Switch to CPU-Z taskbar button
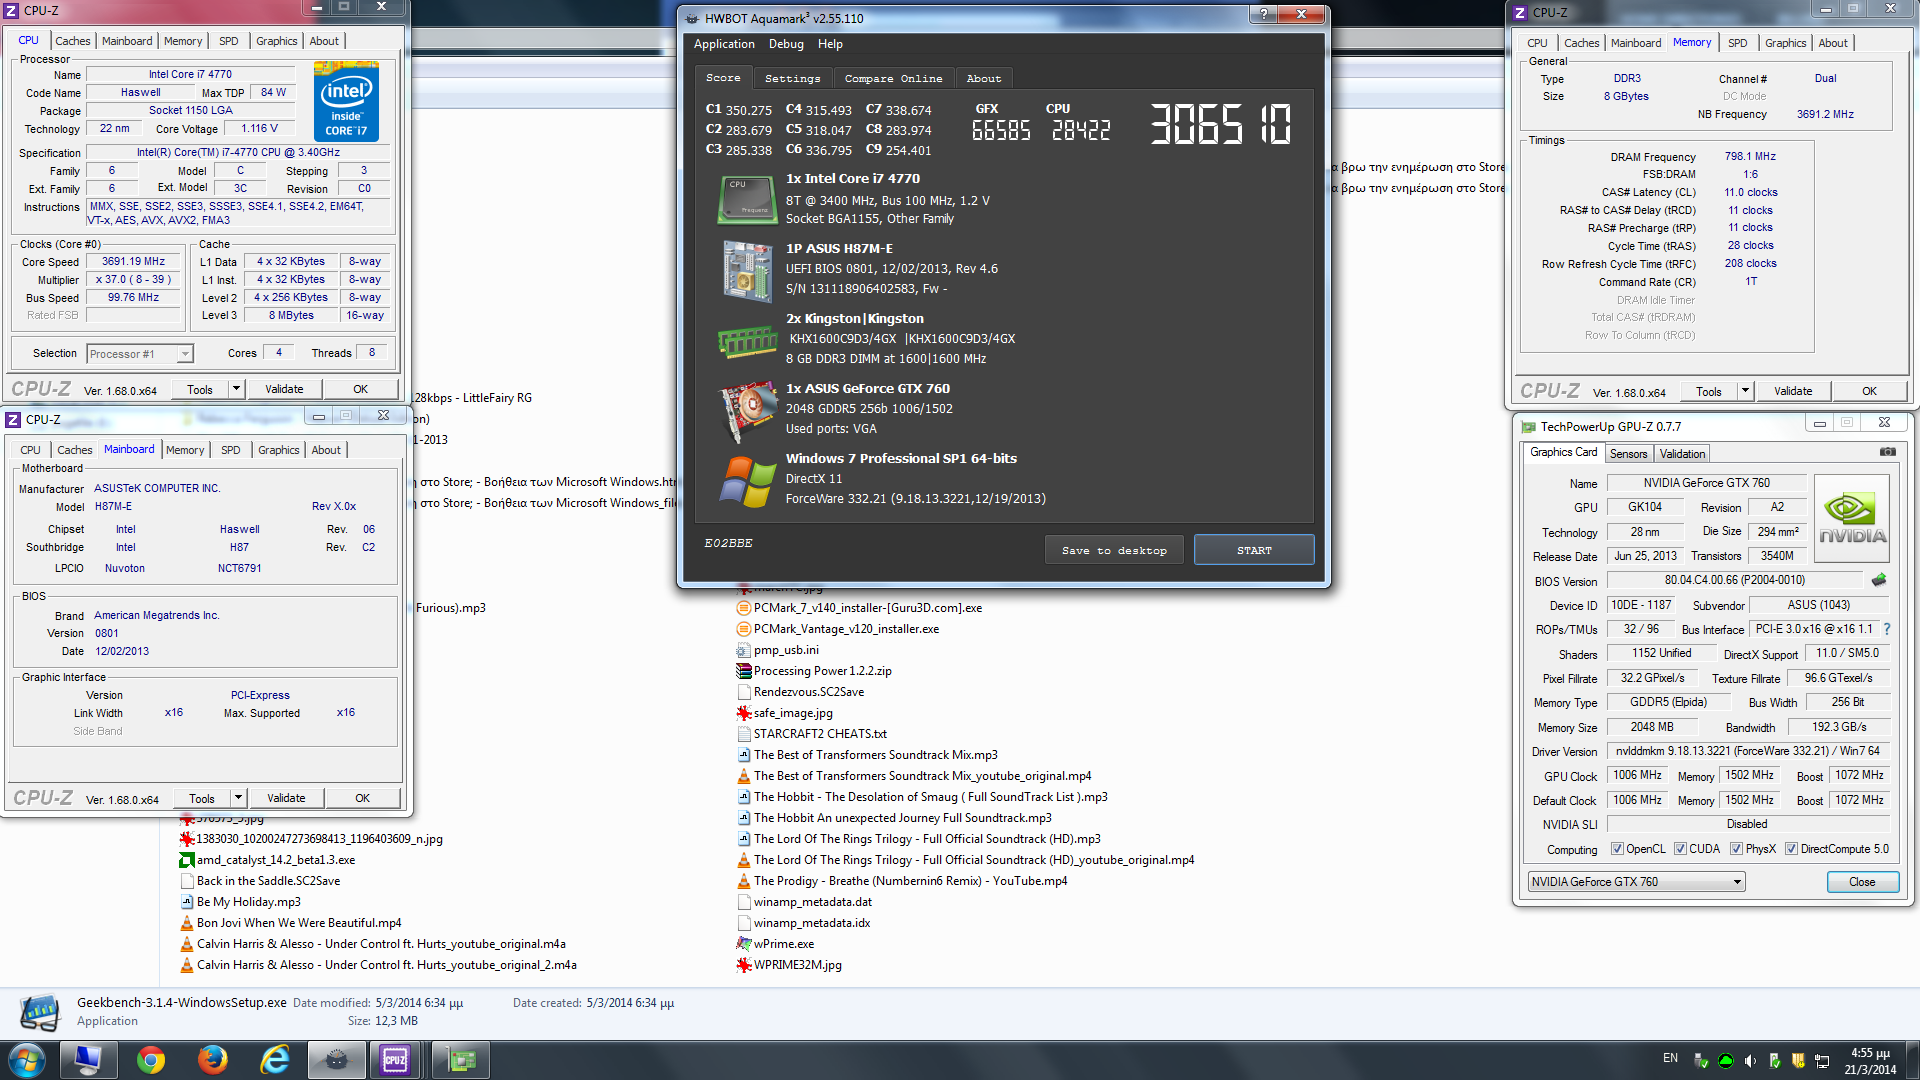The width and height of the screenshot is (1920, 1080). [x=396, y=1060]
